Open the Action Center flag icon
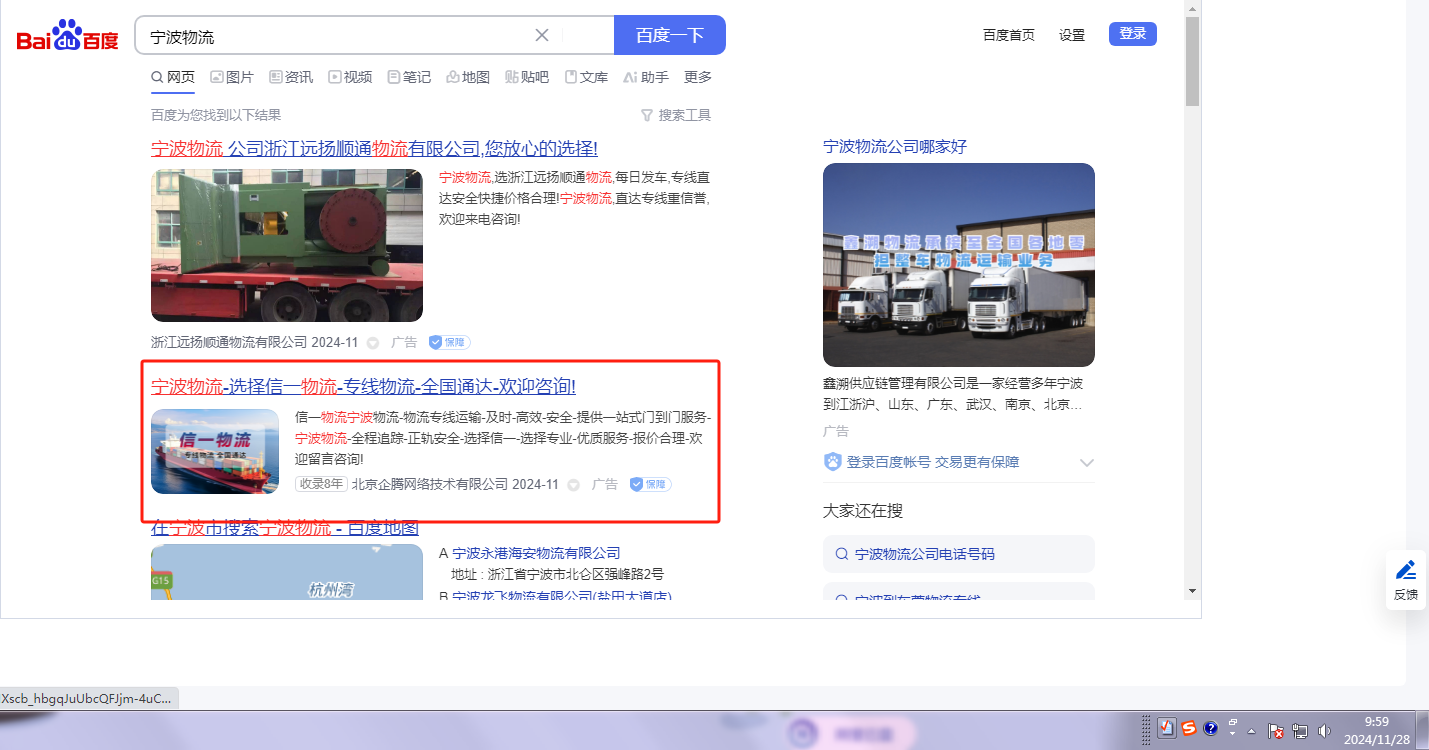The width and height of the screenshot is (1429, 750). pos(1276,731)
